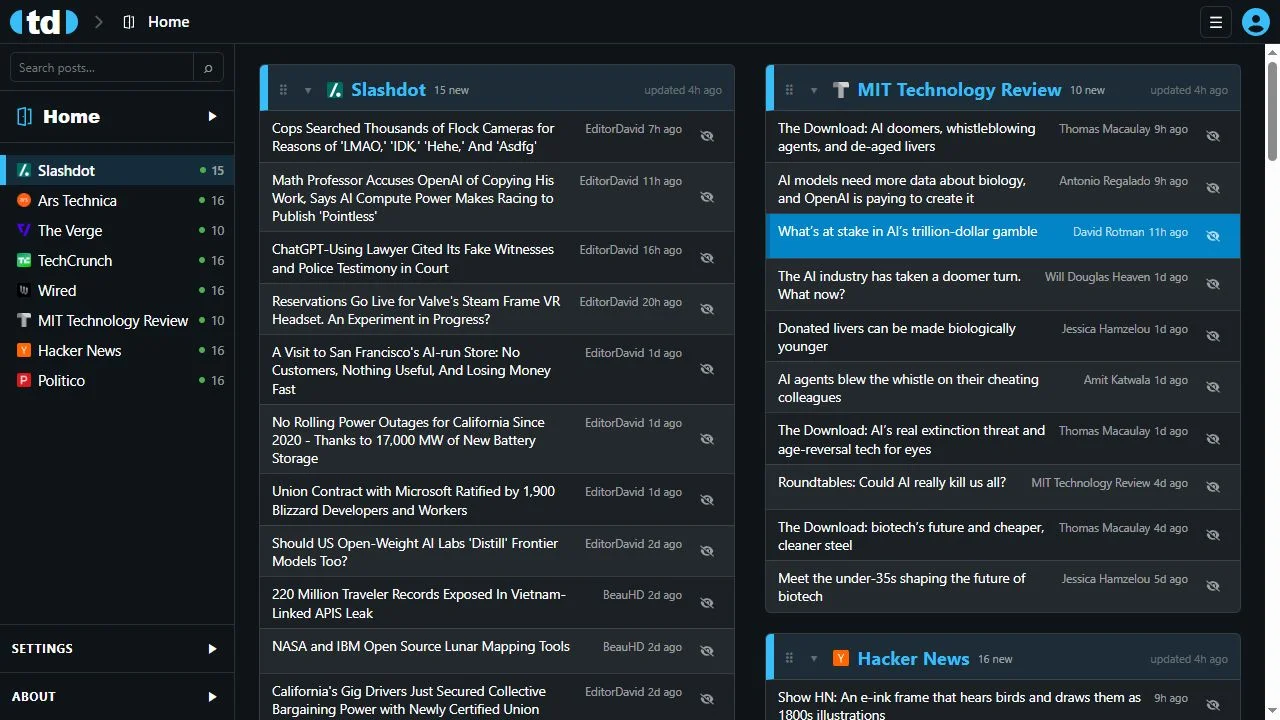
Task: Click the Slashdot feed icon in sidebar
Action: pos(24,171)
